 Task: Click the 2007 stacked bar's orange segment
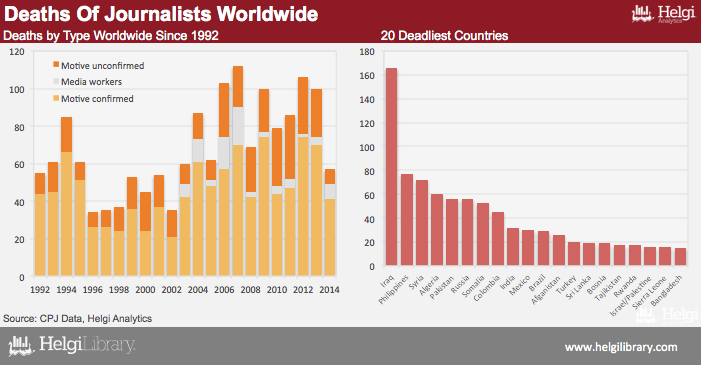coord(238,87)
